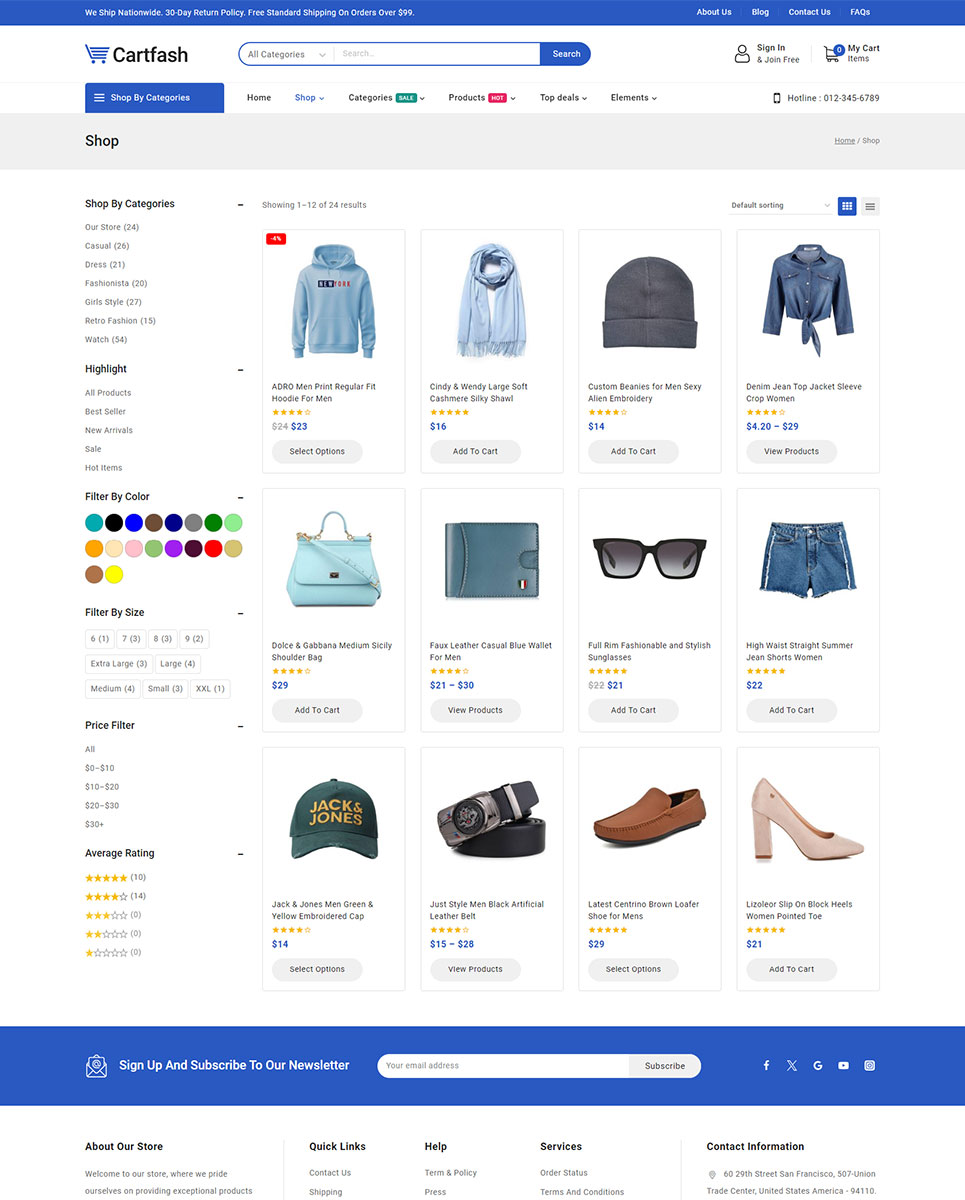Open the Default sorting dropdown
This screenshot has width=965, height=1200.
pyautogui.click(x=780, y=206)
